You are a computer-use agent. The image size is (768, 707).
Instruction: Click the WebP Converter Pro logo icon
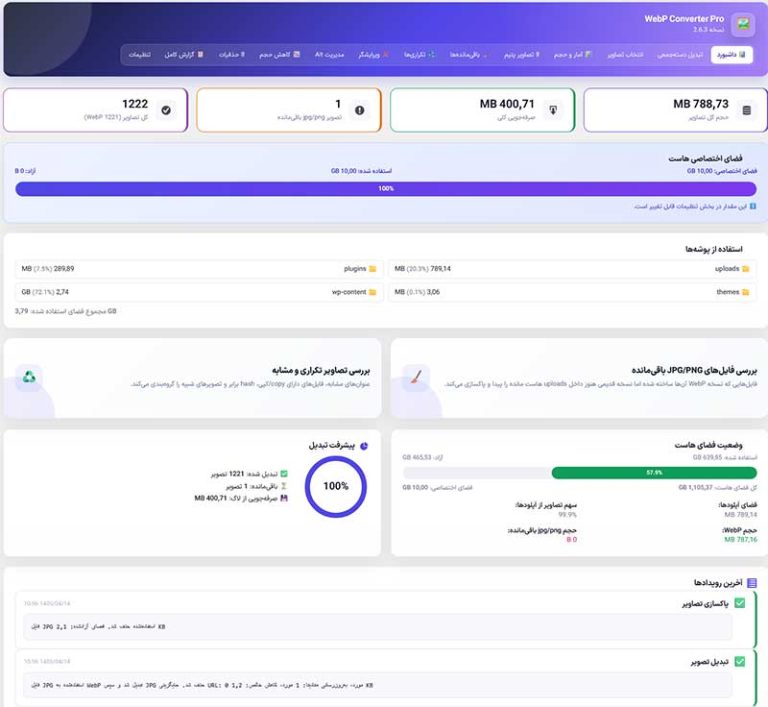click(743, 24)
